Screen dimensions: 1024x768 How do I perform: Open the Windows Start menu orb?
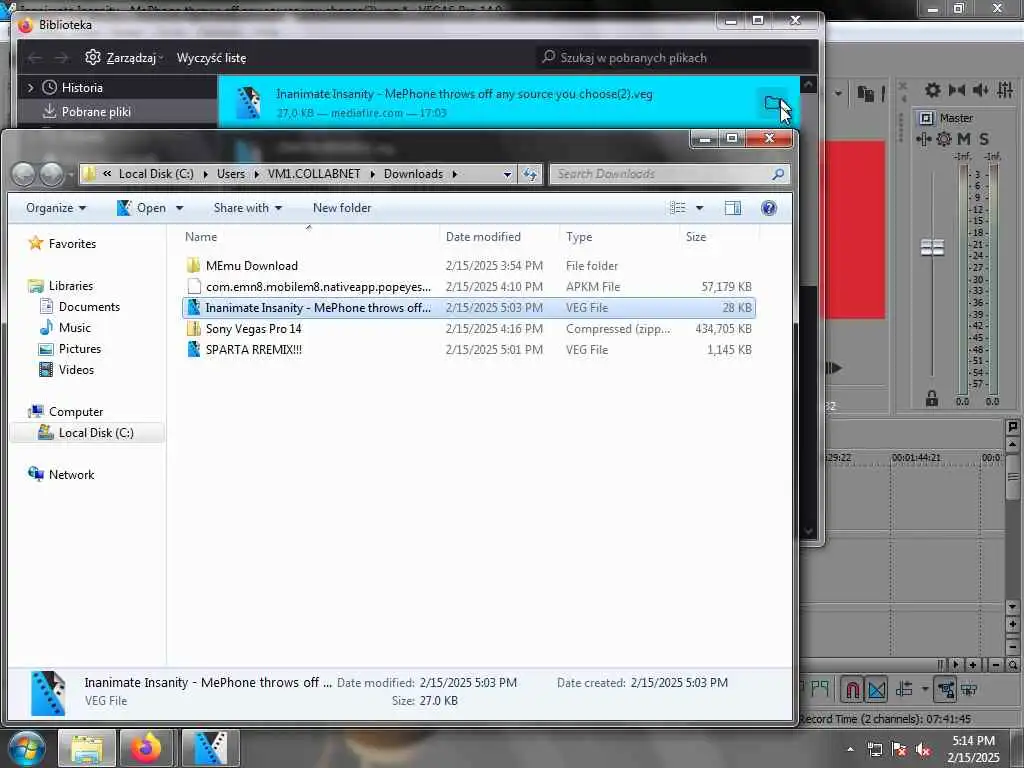(x=26, y=748)
